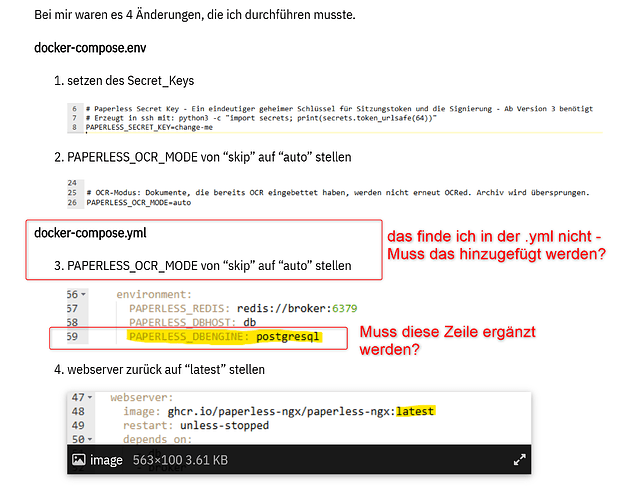Expand the webserver image to full size

[x=519, y=459]
